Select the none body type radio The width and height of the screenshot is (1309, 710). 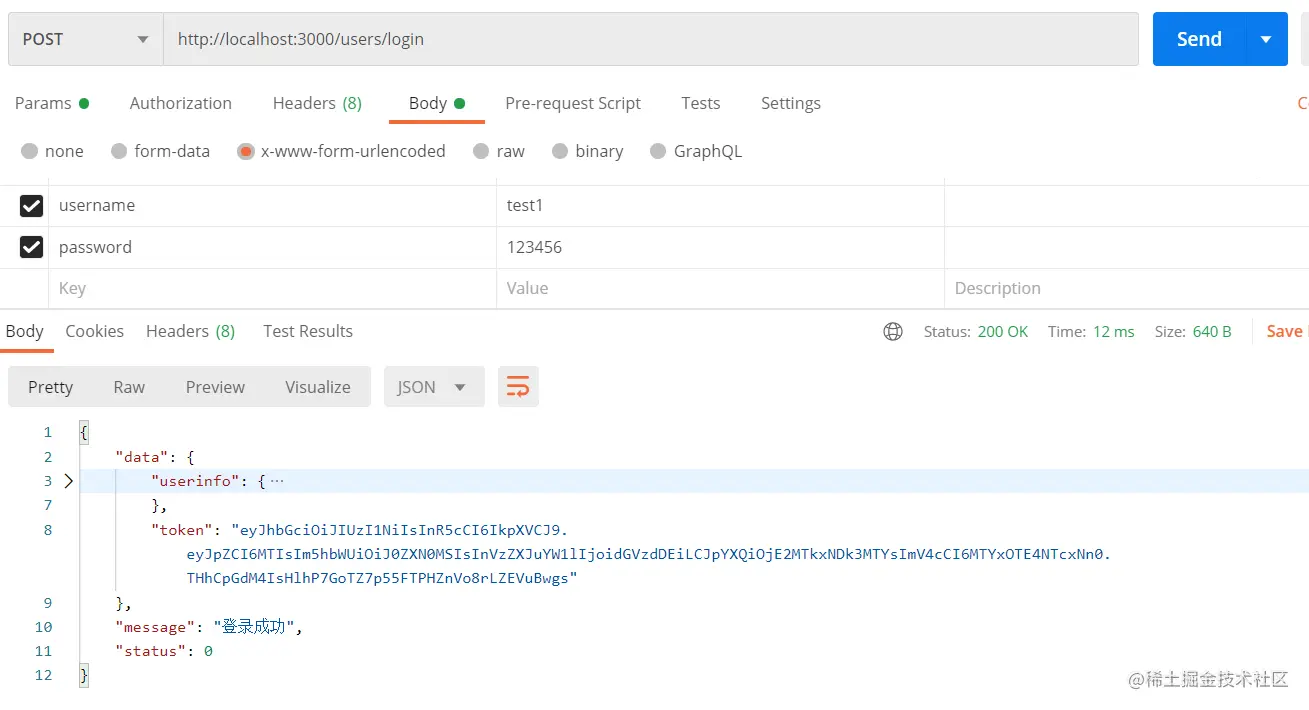(29, 151)
